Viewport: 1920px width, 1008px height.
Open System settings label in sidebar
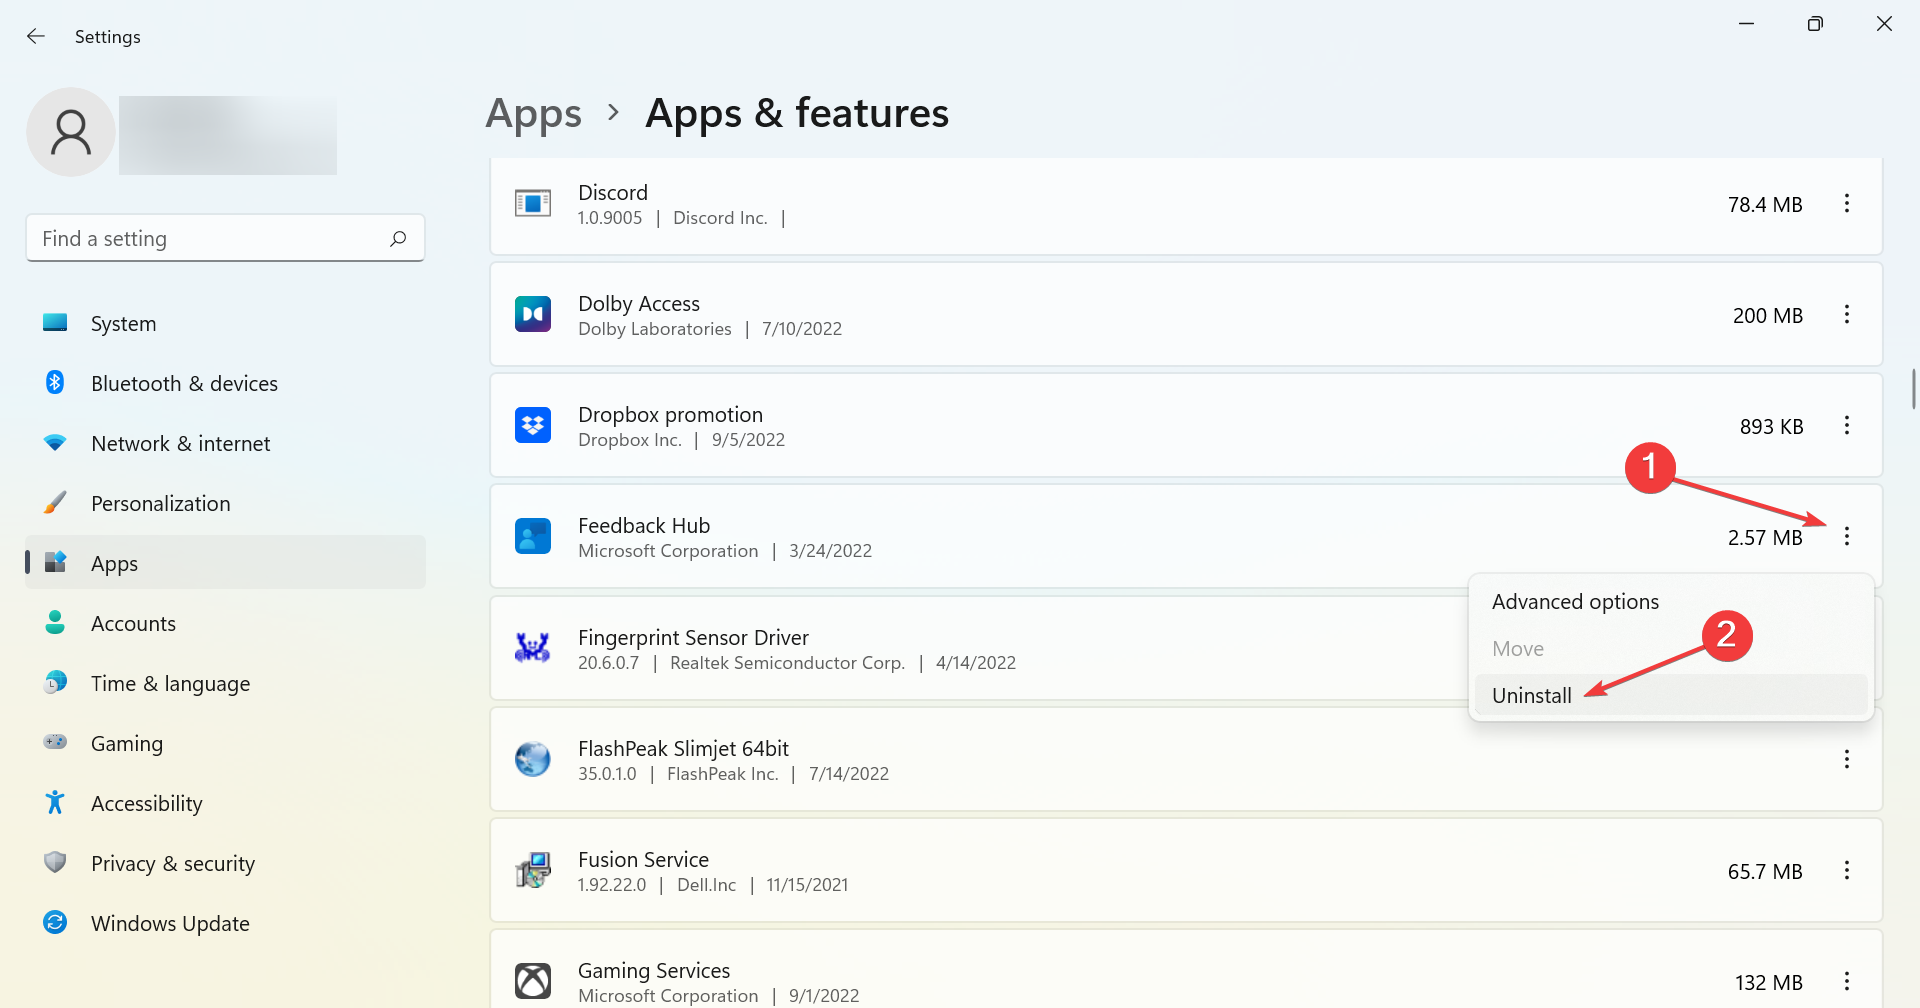pos(124,324)
